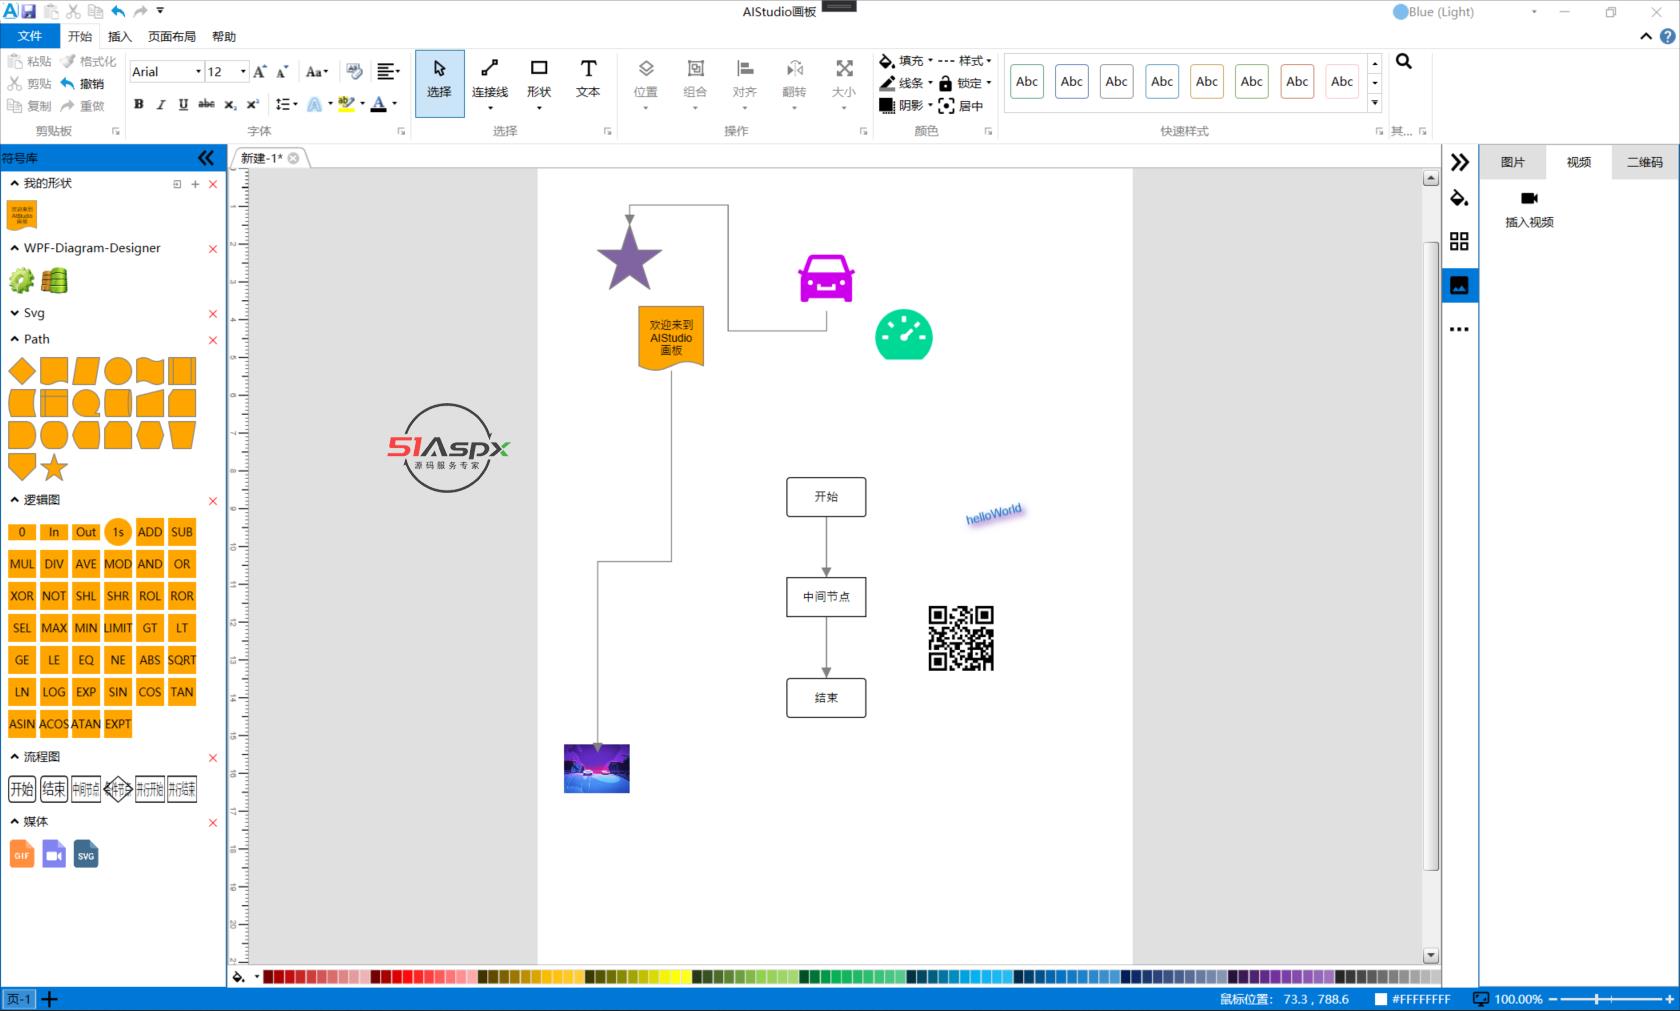
Task: Select the star shape in Path library
Action: [54, 467]
